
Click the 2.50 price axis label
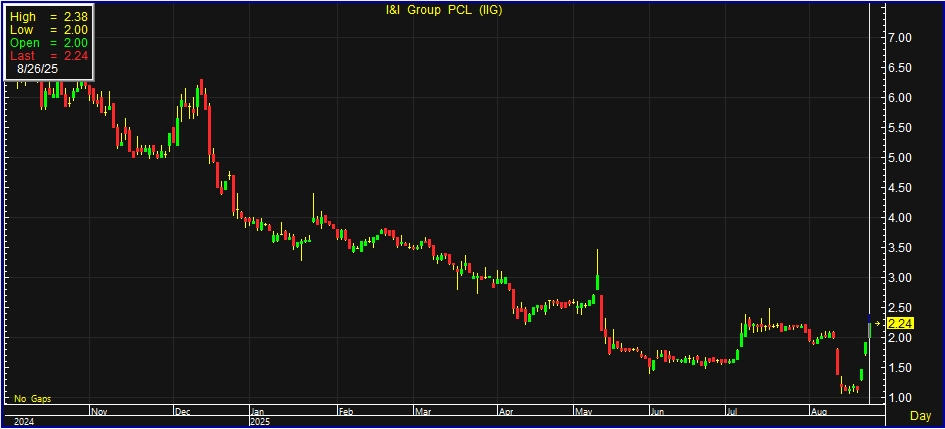pyautogui.click(x=902, y=308)
